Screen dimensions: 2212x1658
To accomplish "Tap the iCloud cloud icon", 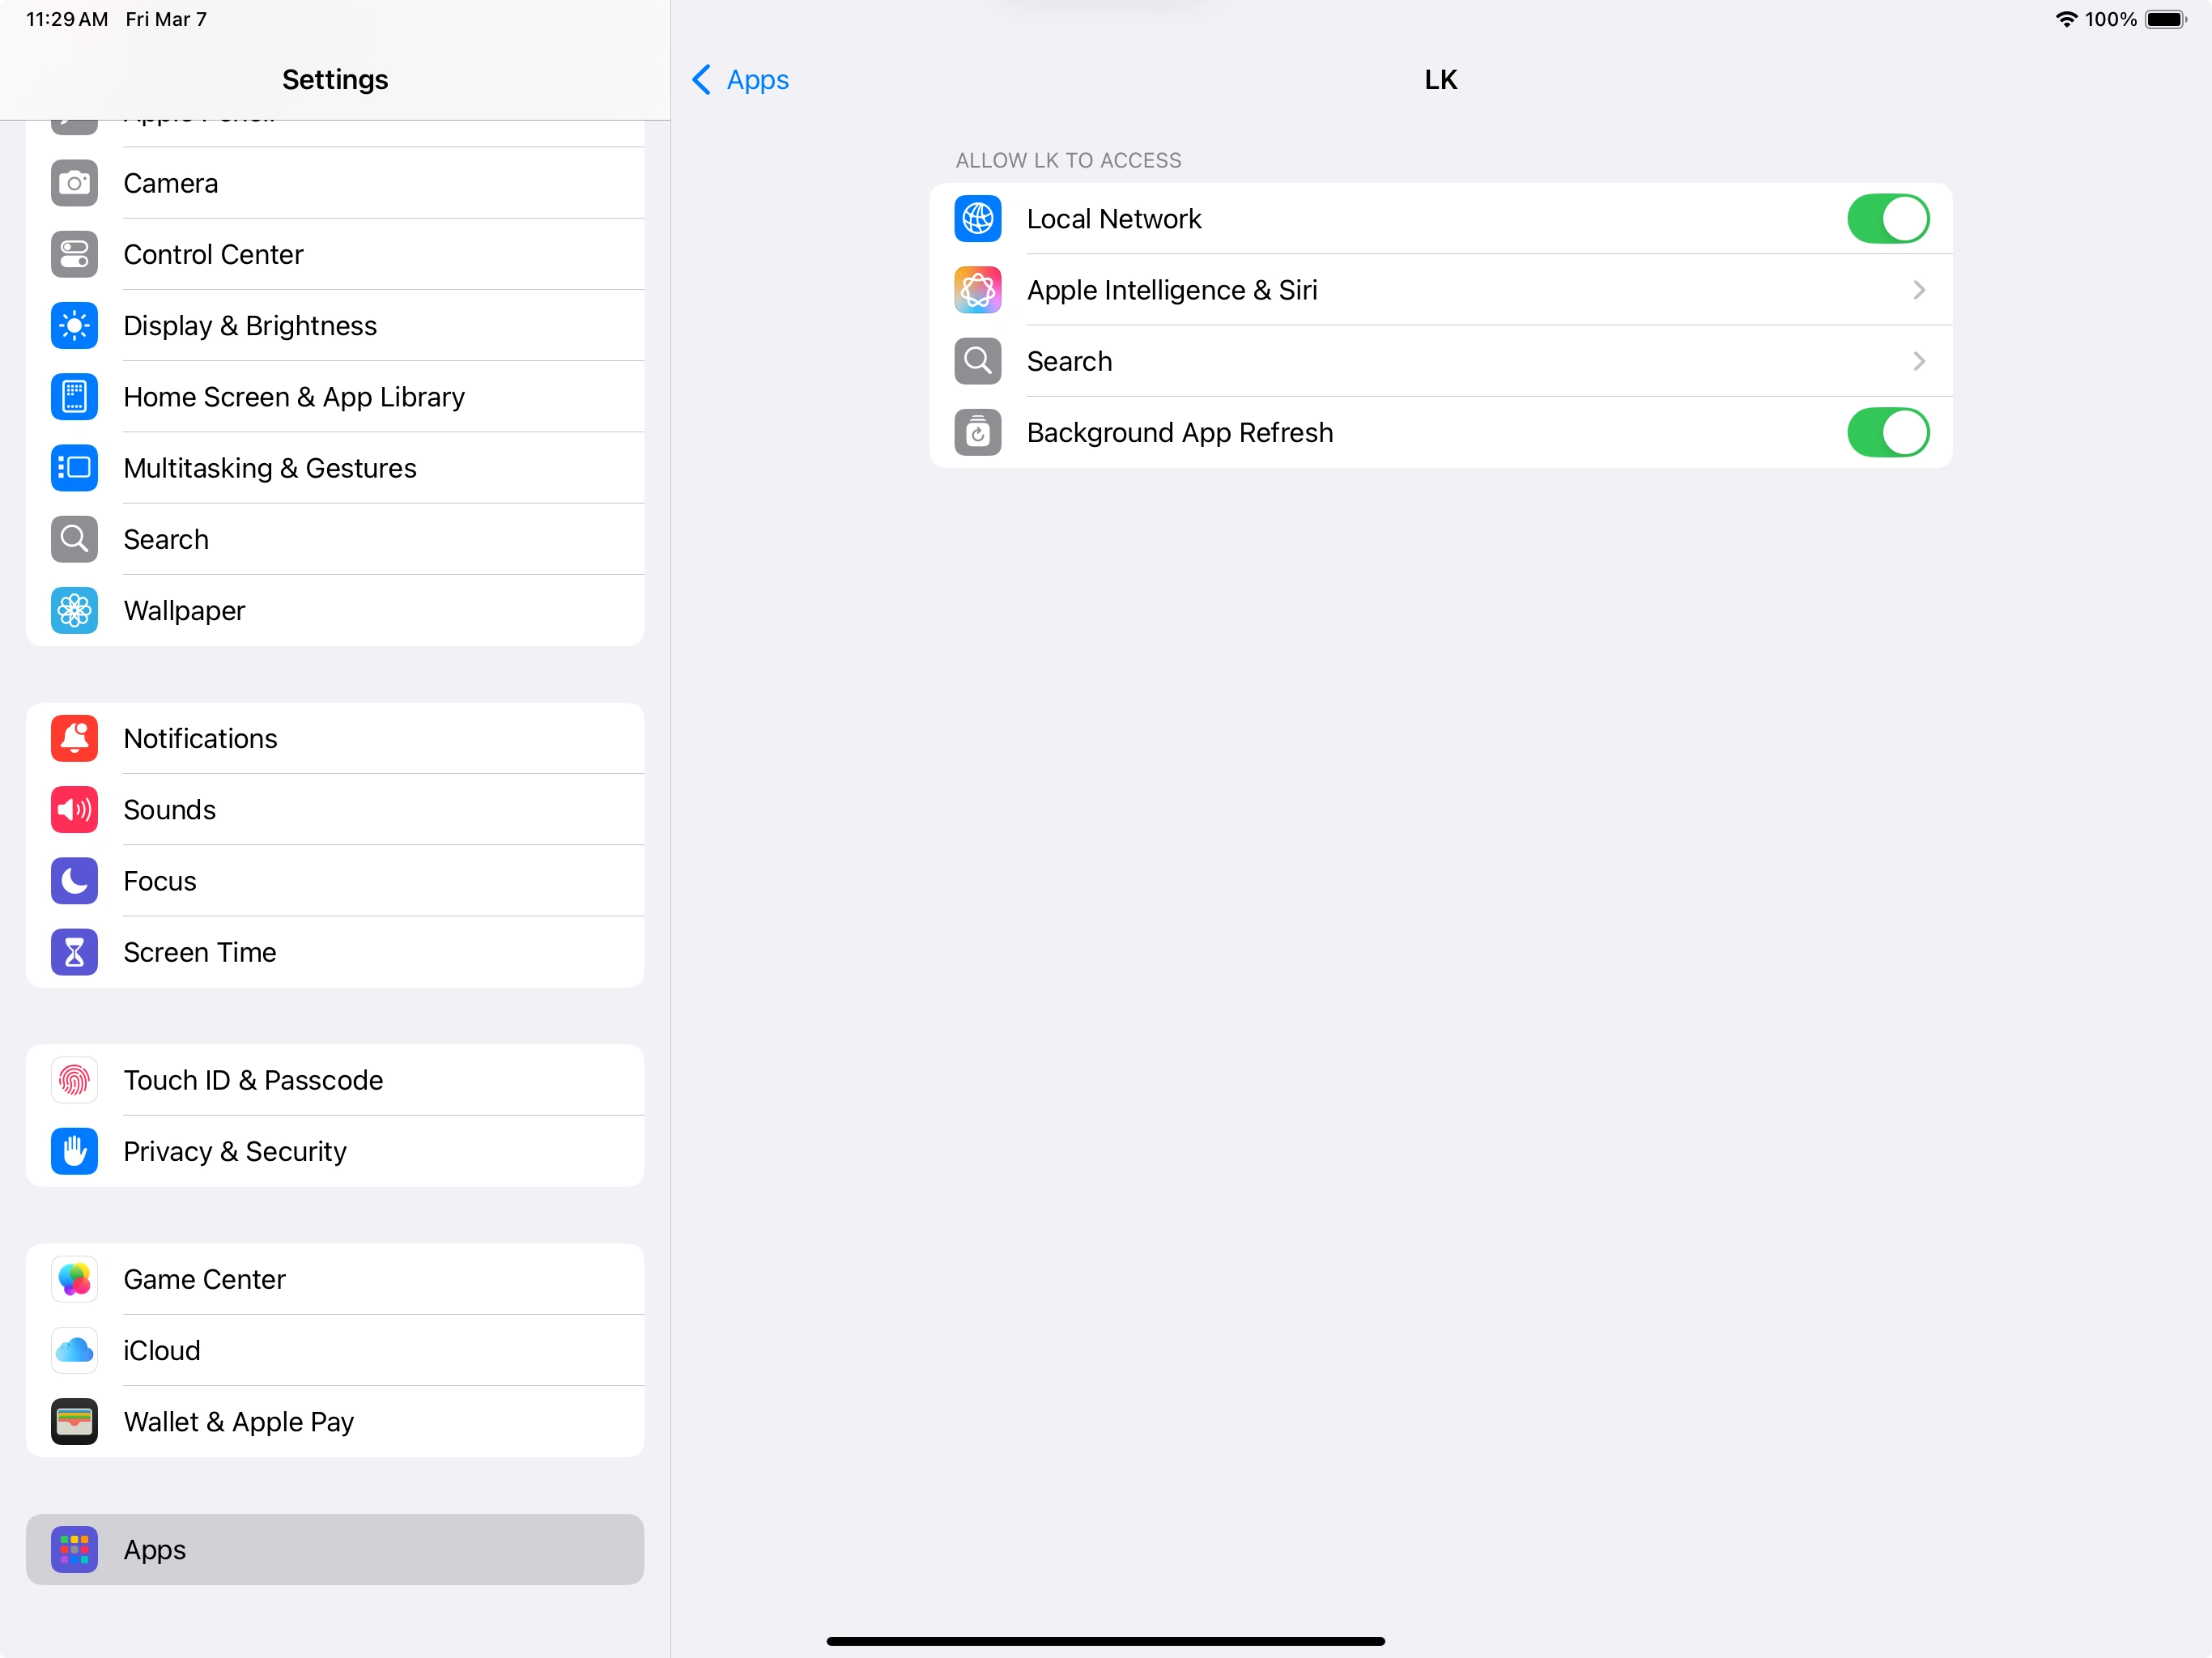I will pos(74,1350).
